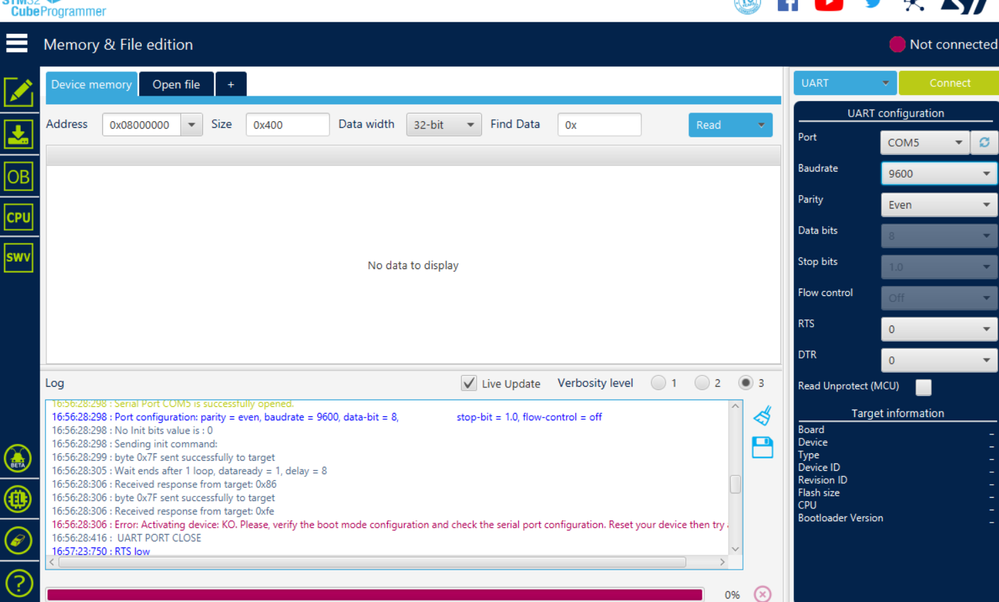
Task: Select verbosity level 3
Action: point(745,382)
